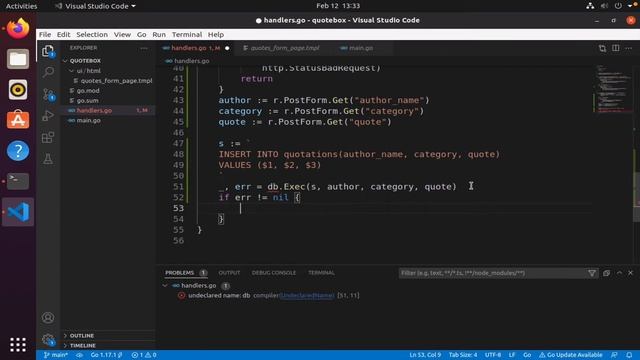The width and height of the screenshot is (640, 360).
Task: Open editor More Actions ellipsis
Action: 629,48
